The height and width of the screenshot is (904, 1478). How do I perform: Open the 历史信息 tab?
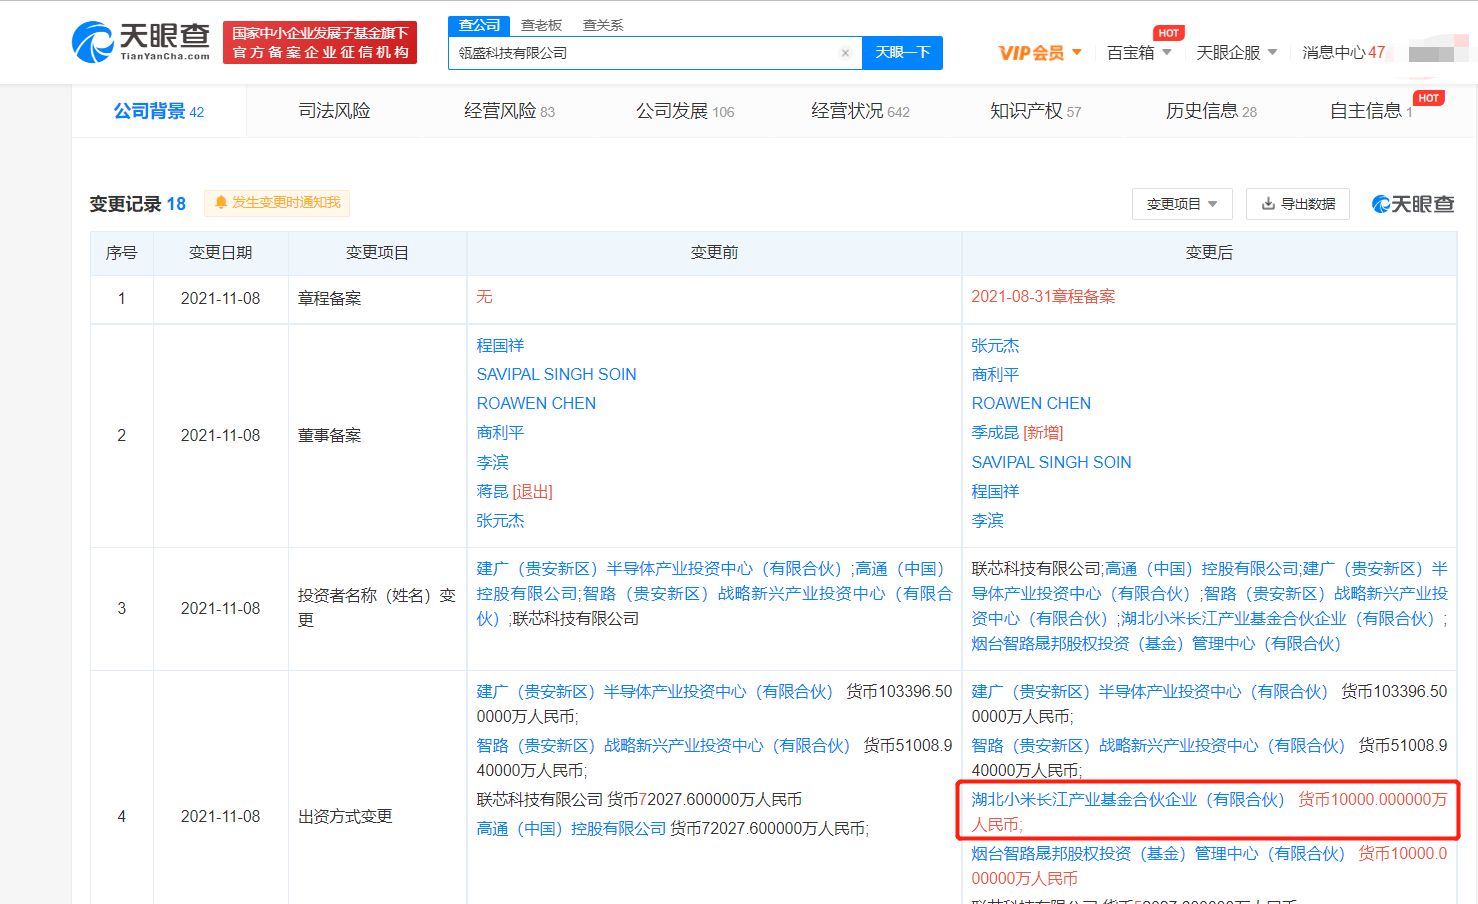pos(1211,111)
